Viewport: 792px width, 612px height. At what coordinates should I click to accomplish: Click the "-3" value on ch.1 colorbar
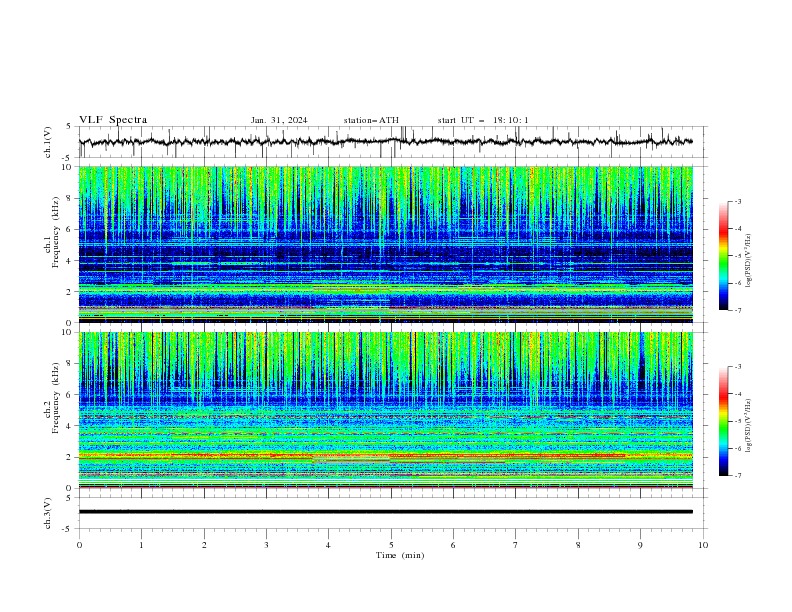(737, 201)
